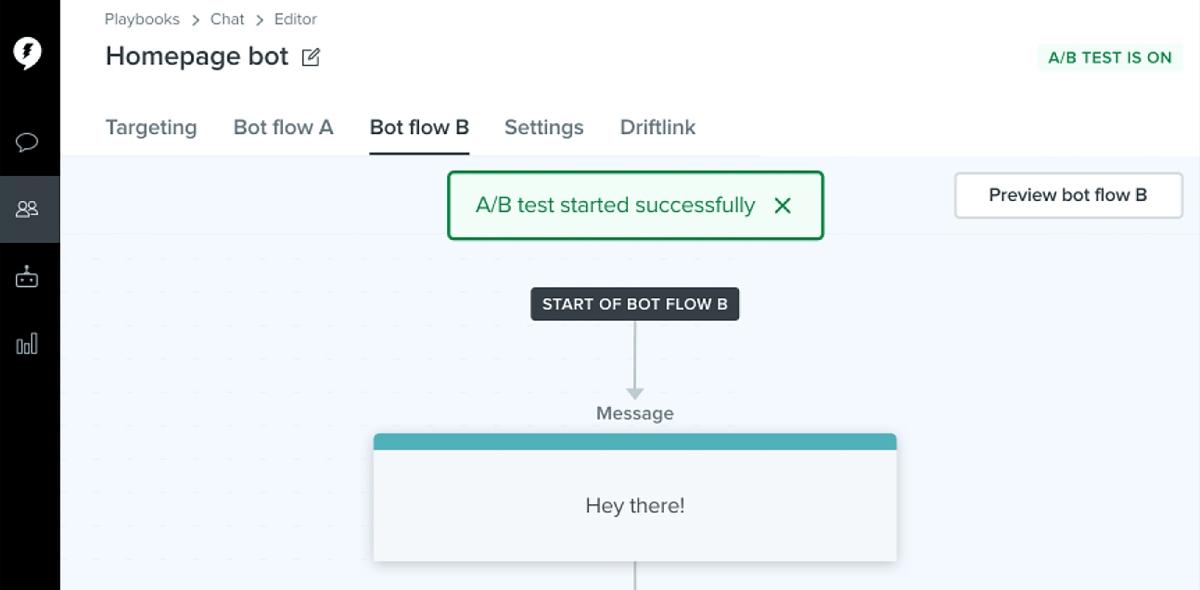Click the A/B TEST IS ON badge
Screen dimensions: 1200x590
1110,58
